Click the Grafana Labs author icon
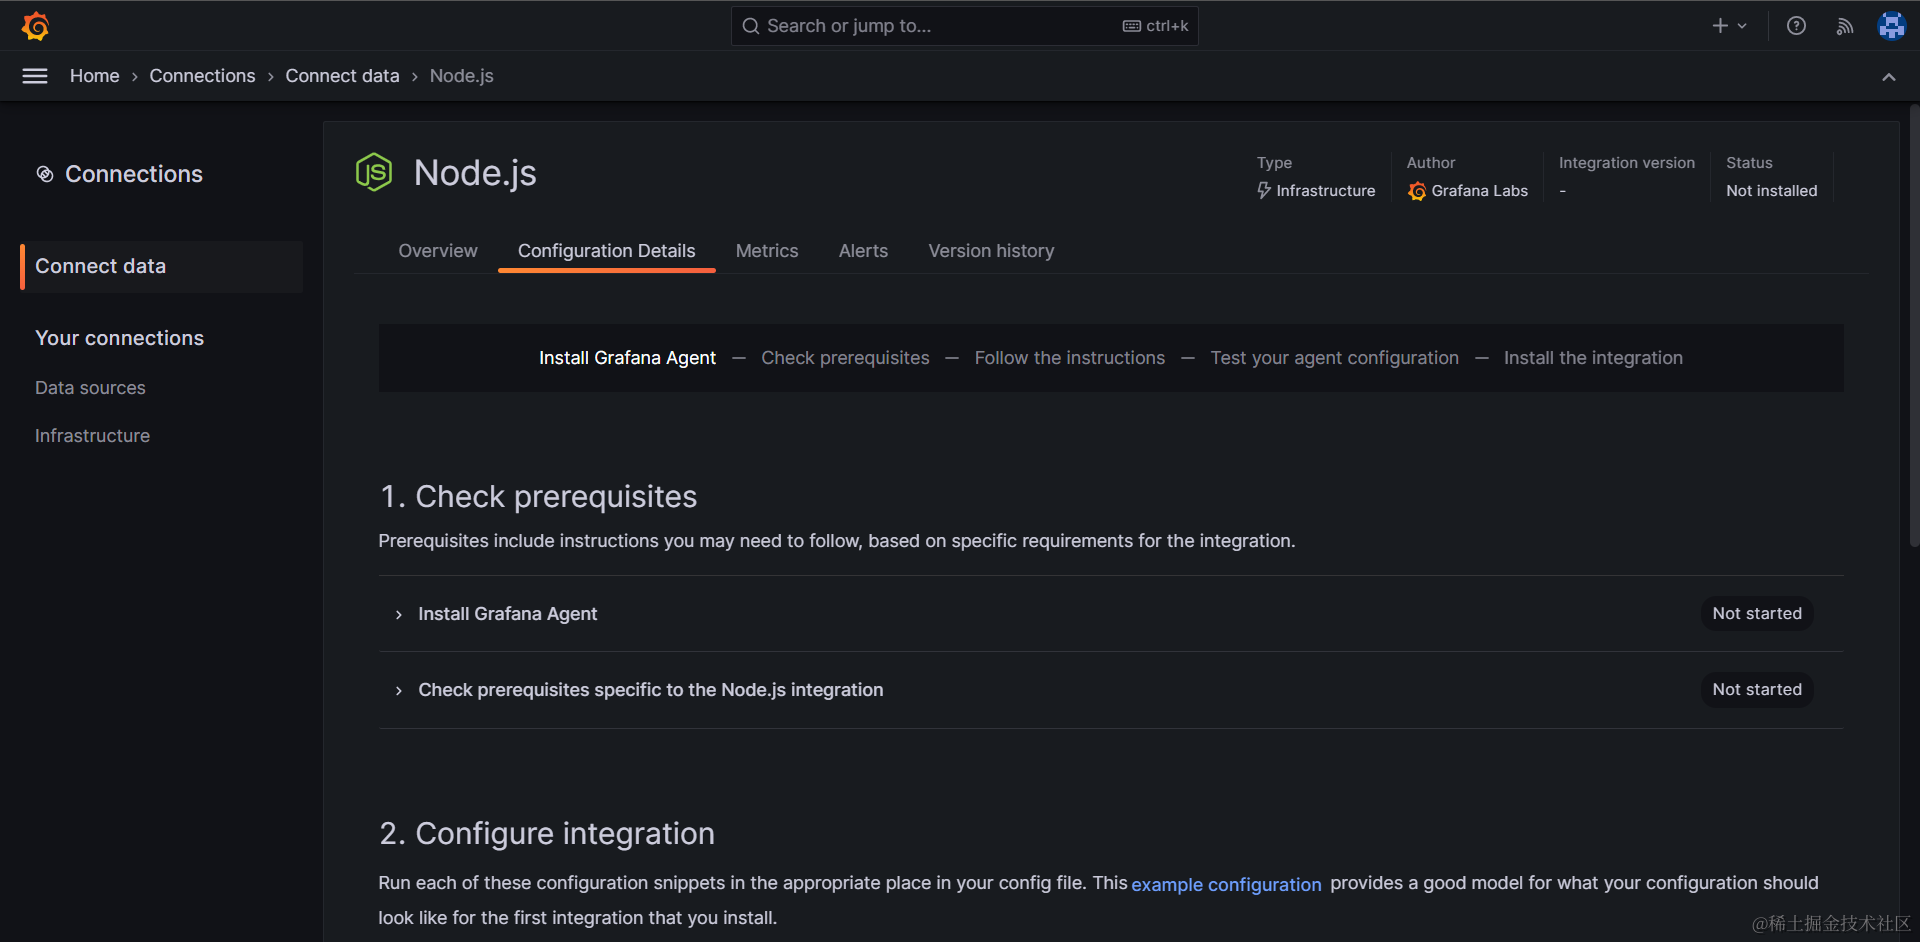Image resolution: width=1920 pixels, height=942 pixels. (x=1417, y=191)
